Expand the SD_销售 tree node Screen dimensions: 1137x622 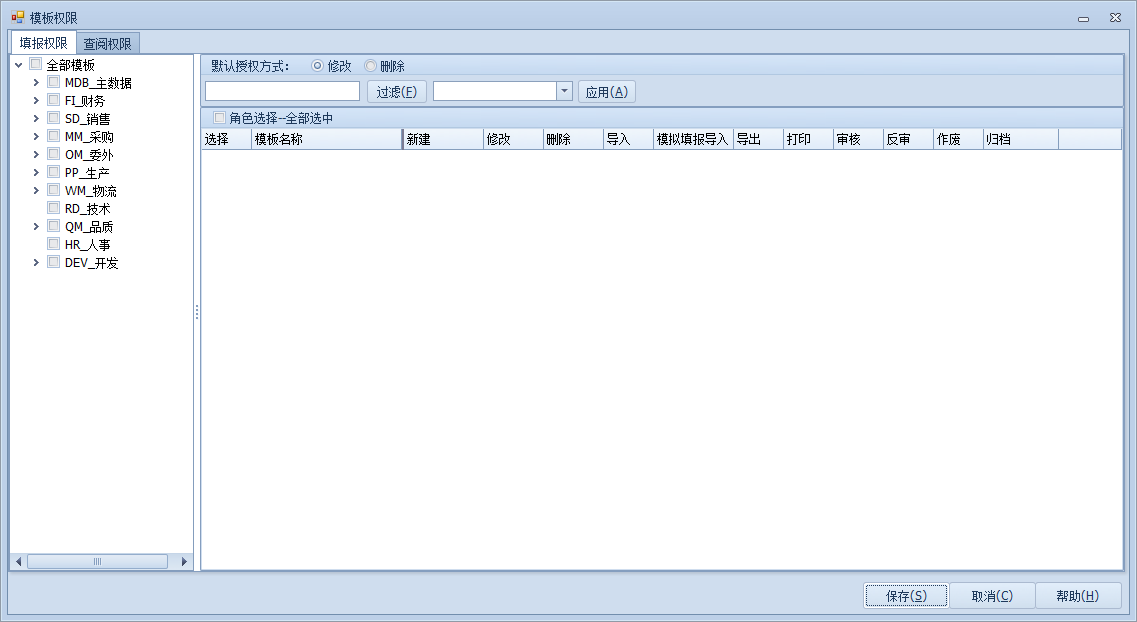(37, 119)
